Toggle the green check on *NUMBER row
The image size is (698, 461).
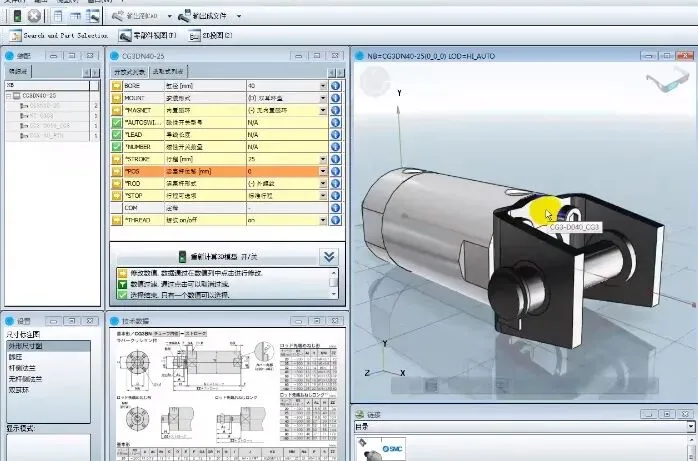[x=117, y=147]
